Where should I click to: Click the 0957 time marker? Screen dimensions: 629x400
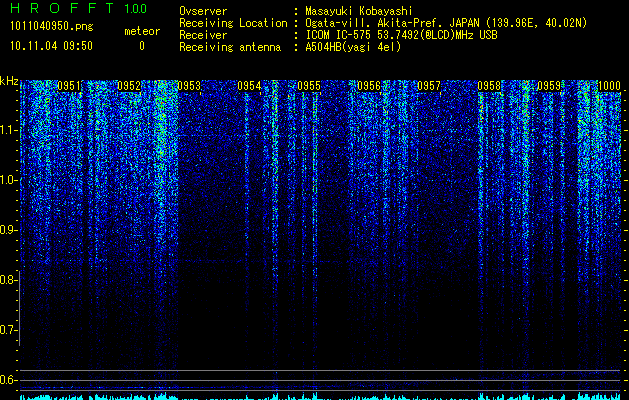[429, 86]
